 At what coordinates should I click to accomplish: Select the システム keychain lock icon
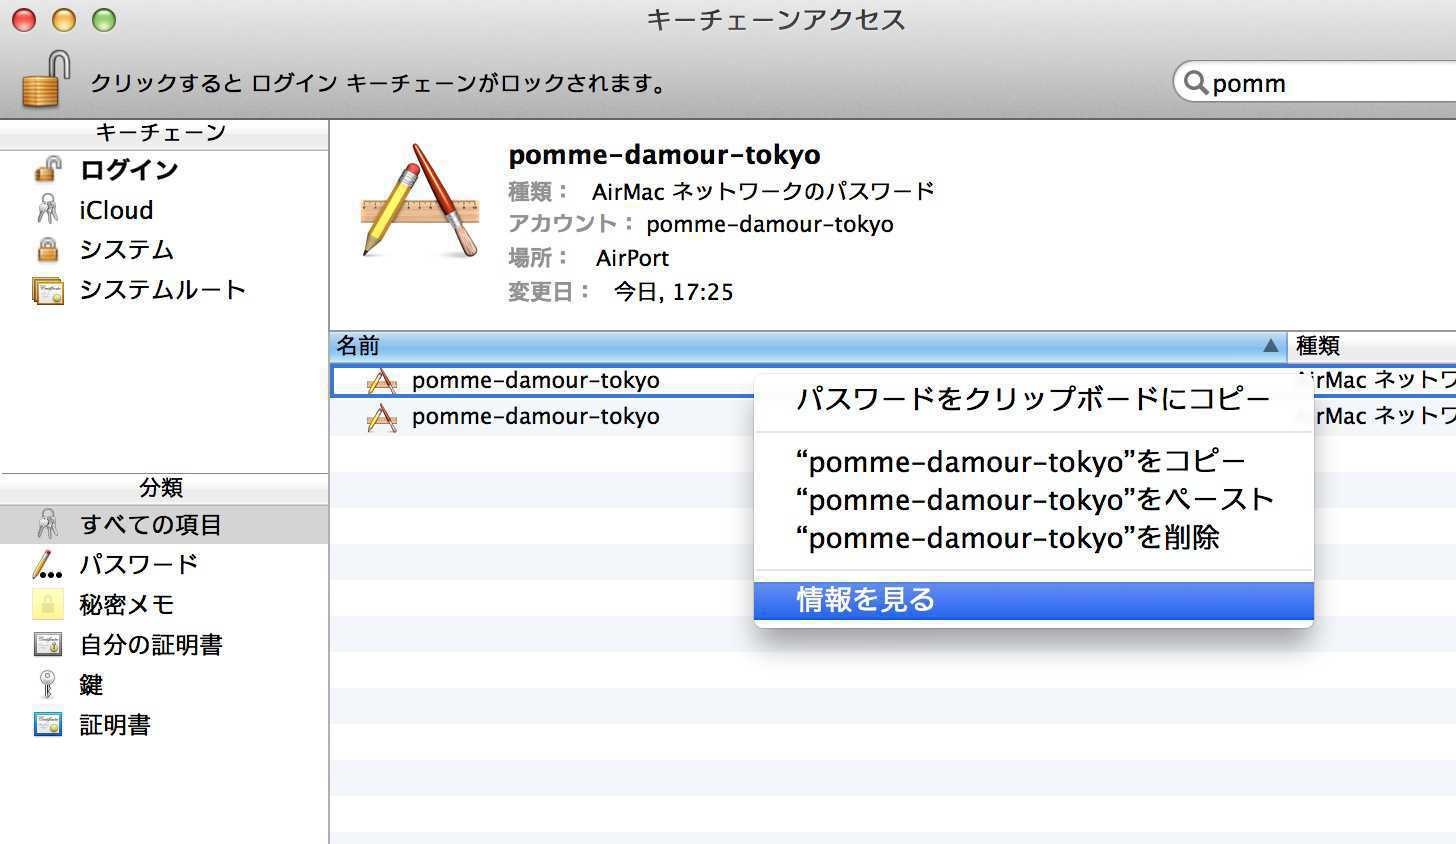click(x=47, y=249)
